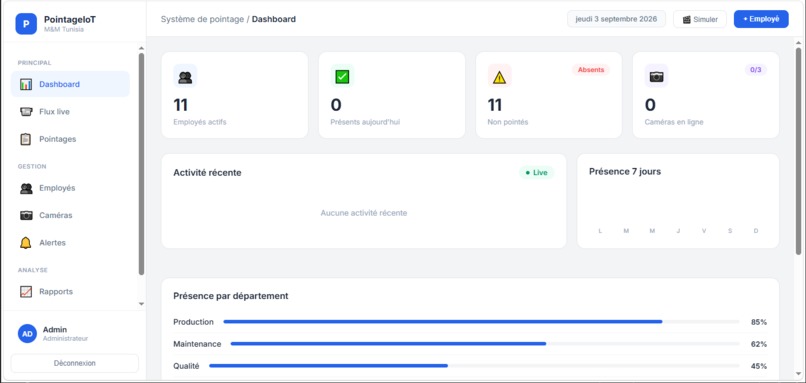Image resolution: width=806 pixels, height=383 pixels.
Task: Click the L day label in chart
Action: 600,231
